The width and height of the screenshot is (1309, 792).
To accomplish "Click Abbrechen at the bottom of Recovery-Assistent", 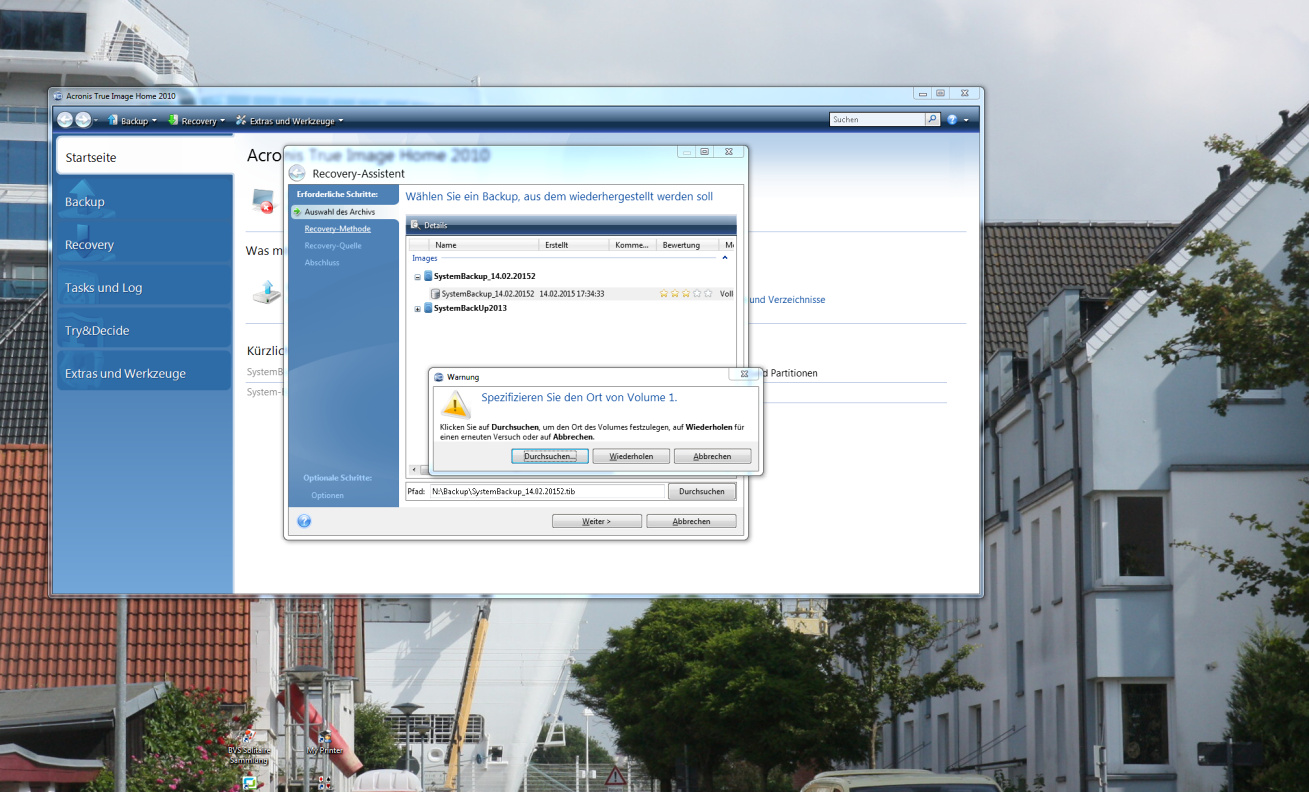I will tap(691, 521).
